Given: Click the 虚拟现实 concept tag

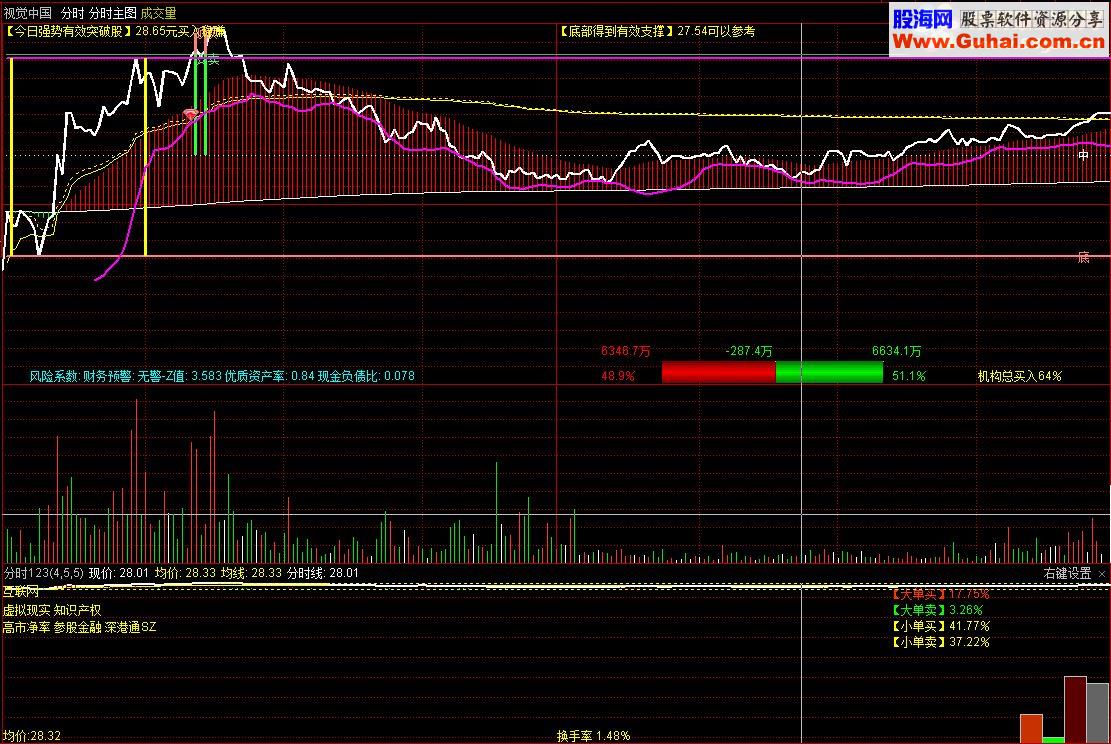Looking at the screenshot, I should coord(26,610).
